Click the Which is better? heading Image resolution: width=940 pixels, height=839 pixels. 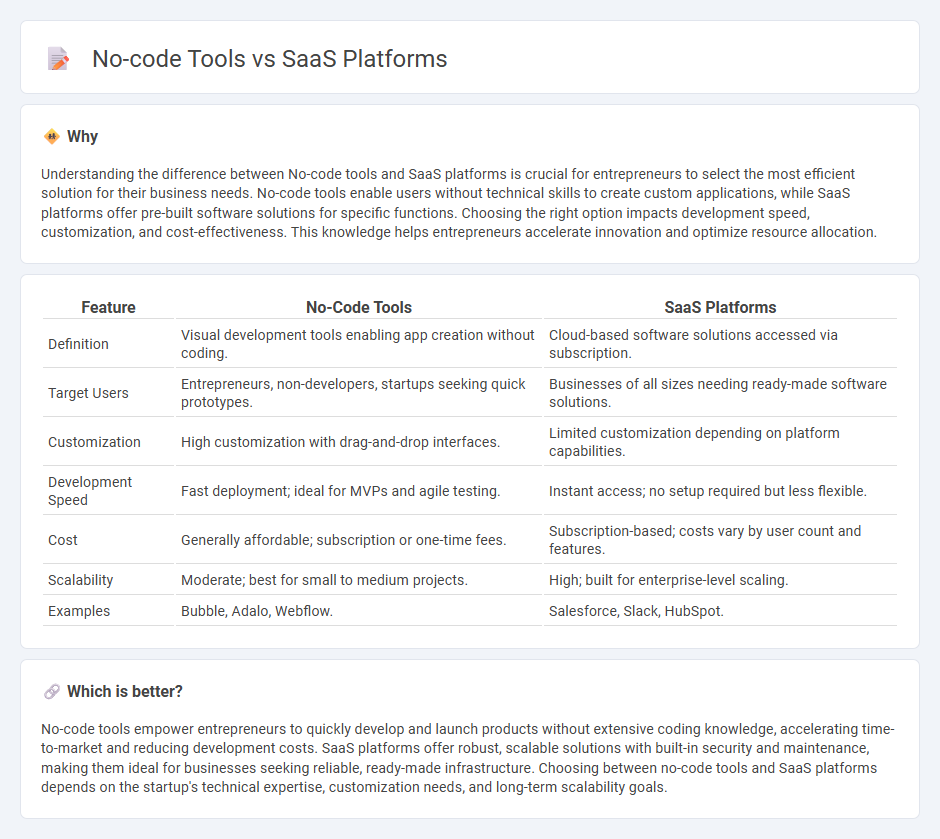125,692
